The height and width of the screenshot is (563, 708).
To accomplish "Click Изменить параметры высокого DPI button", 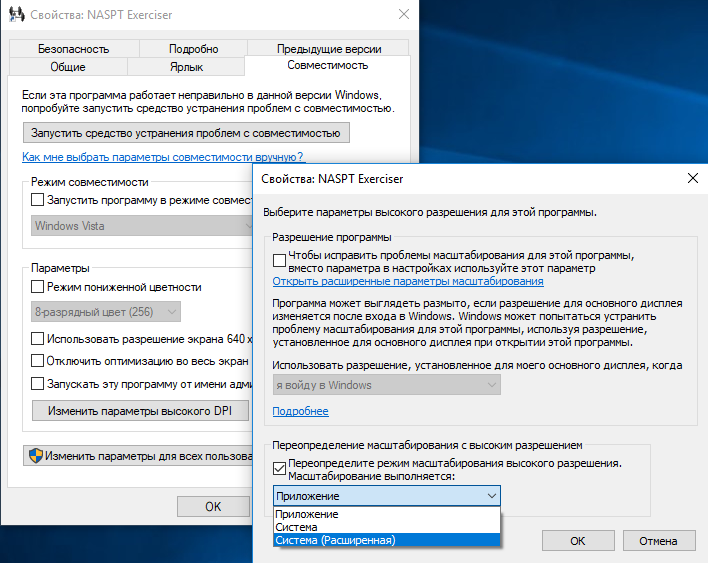I will coord(140,411).
